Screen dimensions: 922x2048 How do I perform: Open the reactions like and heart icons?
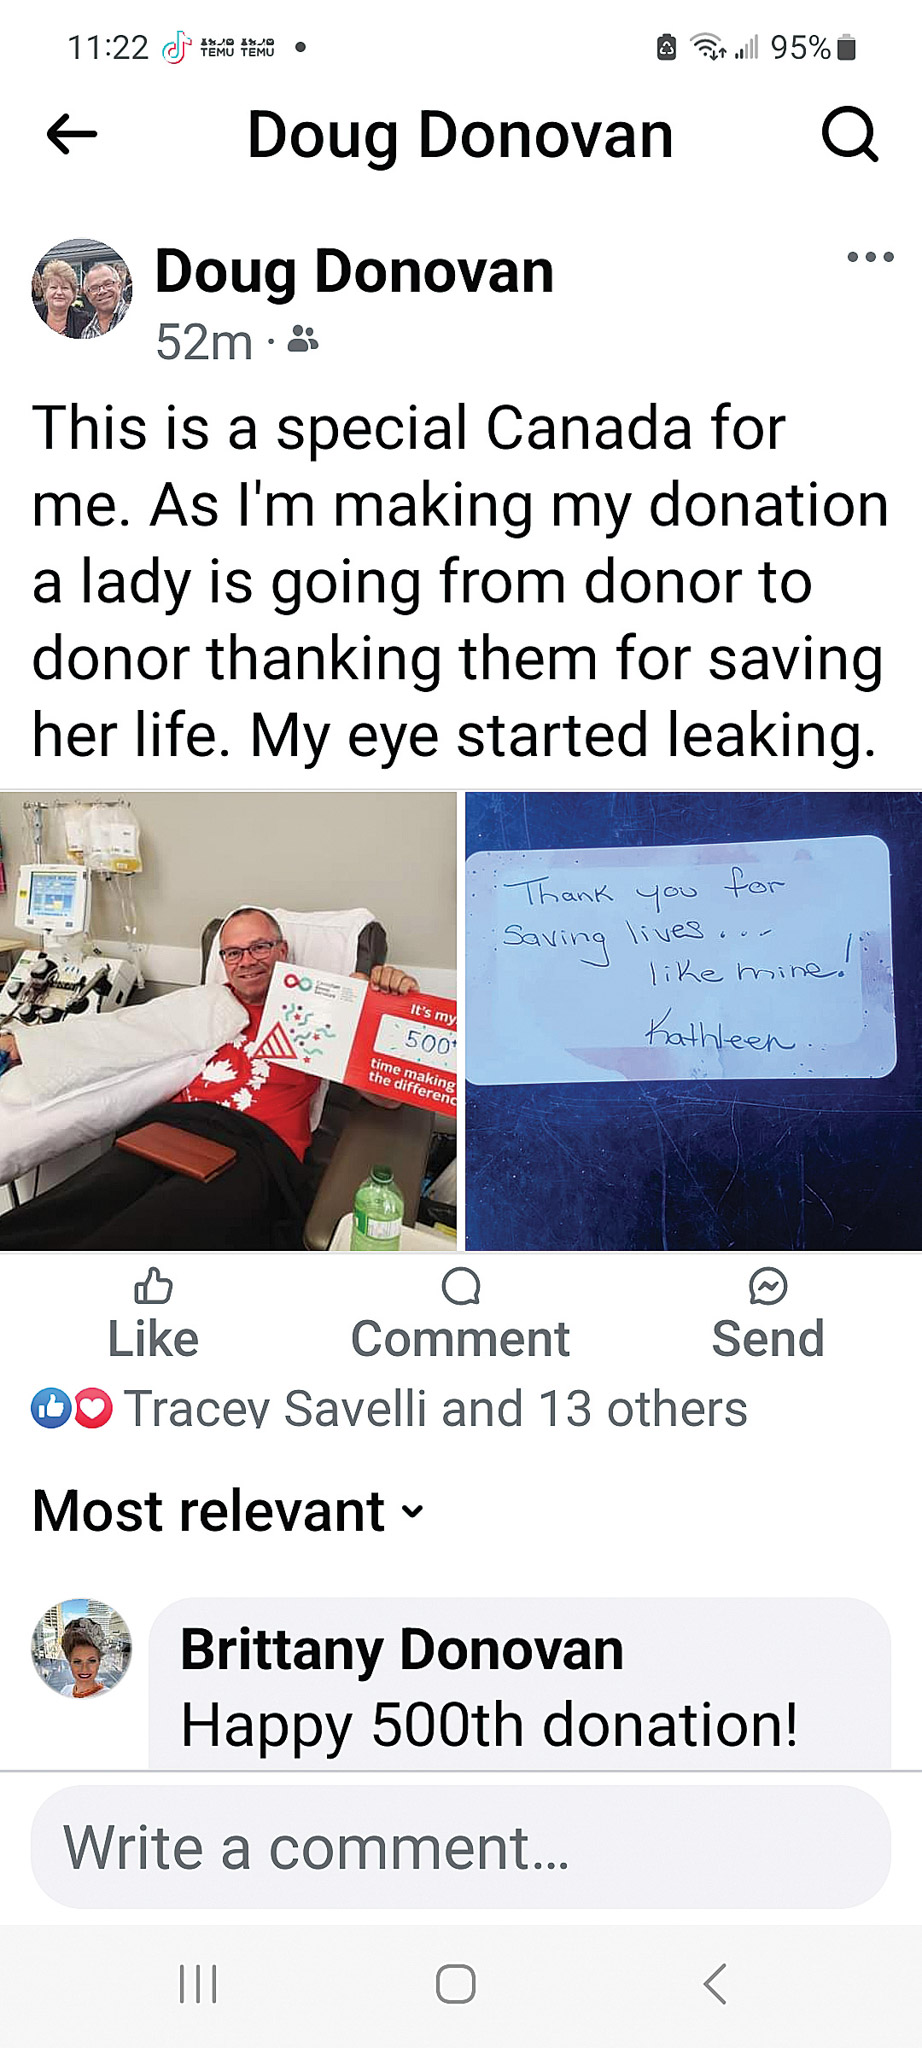pyautogui.click(x=72, y=1408)
